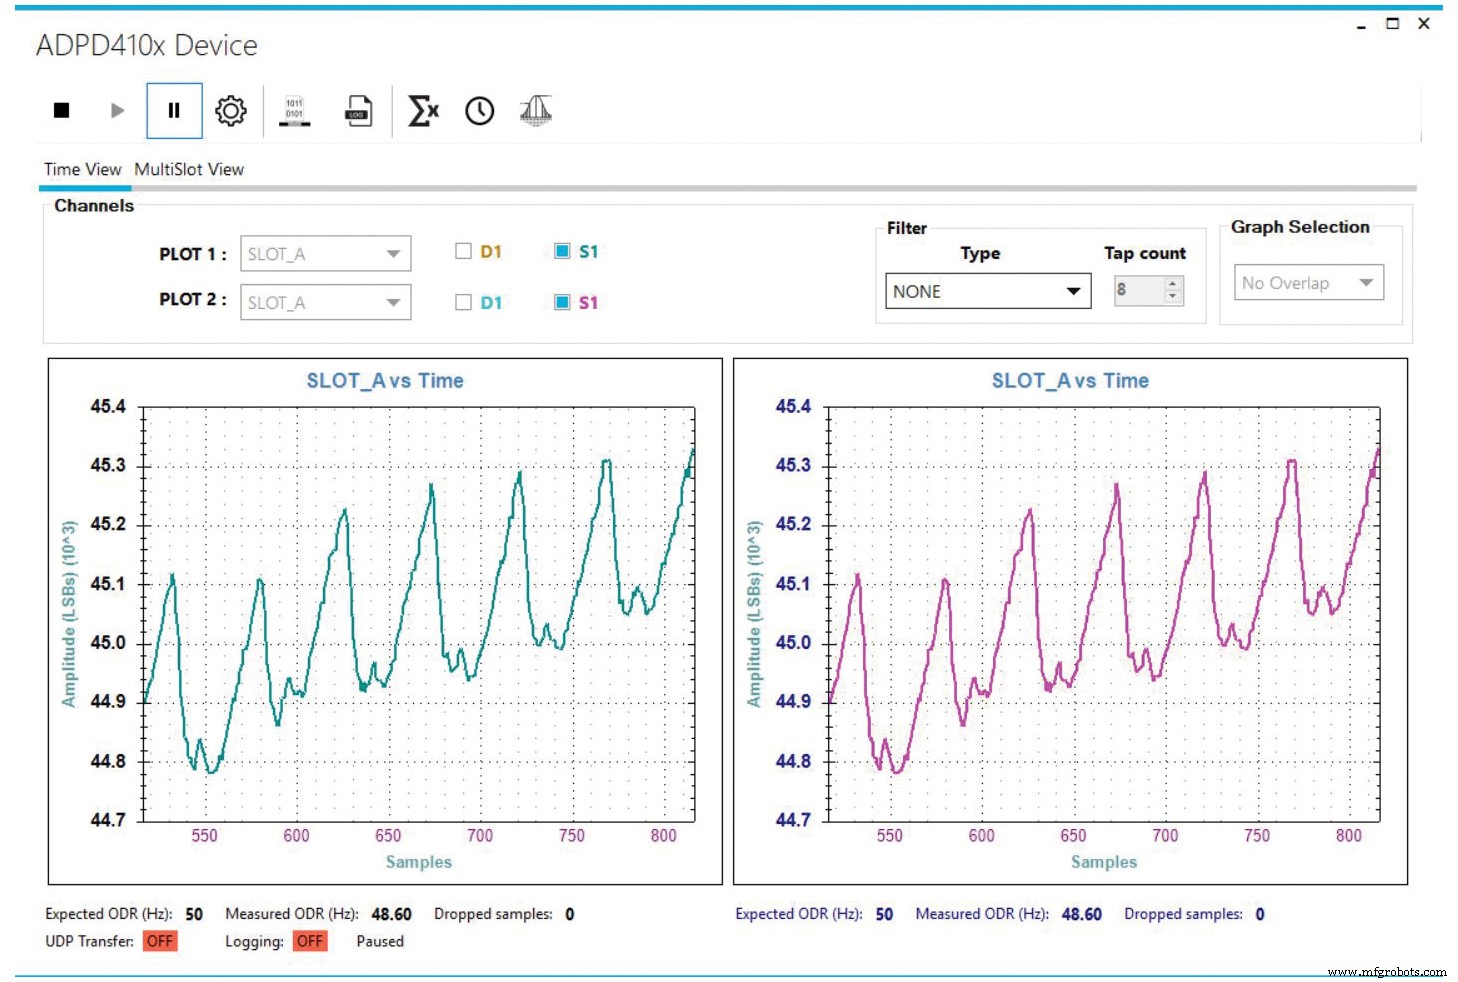Open the Graph Selection No Overlap dropdown

pos(1307,283)
